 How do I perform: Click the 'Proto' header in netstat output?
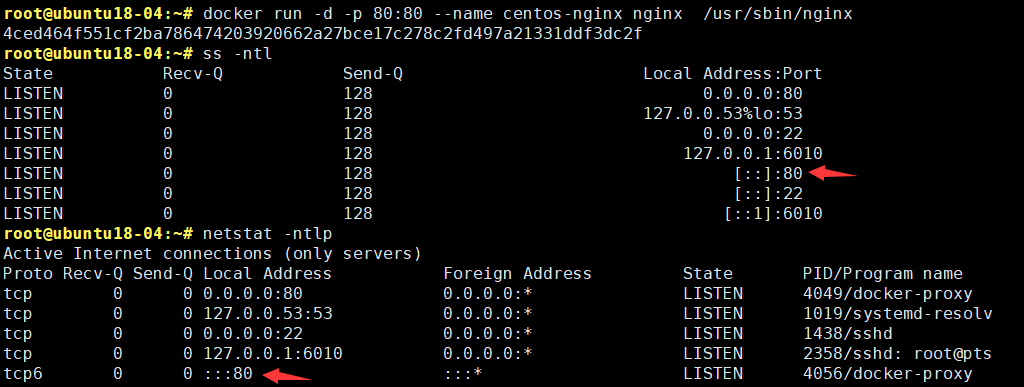click(x=28, y=273)
